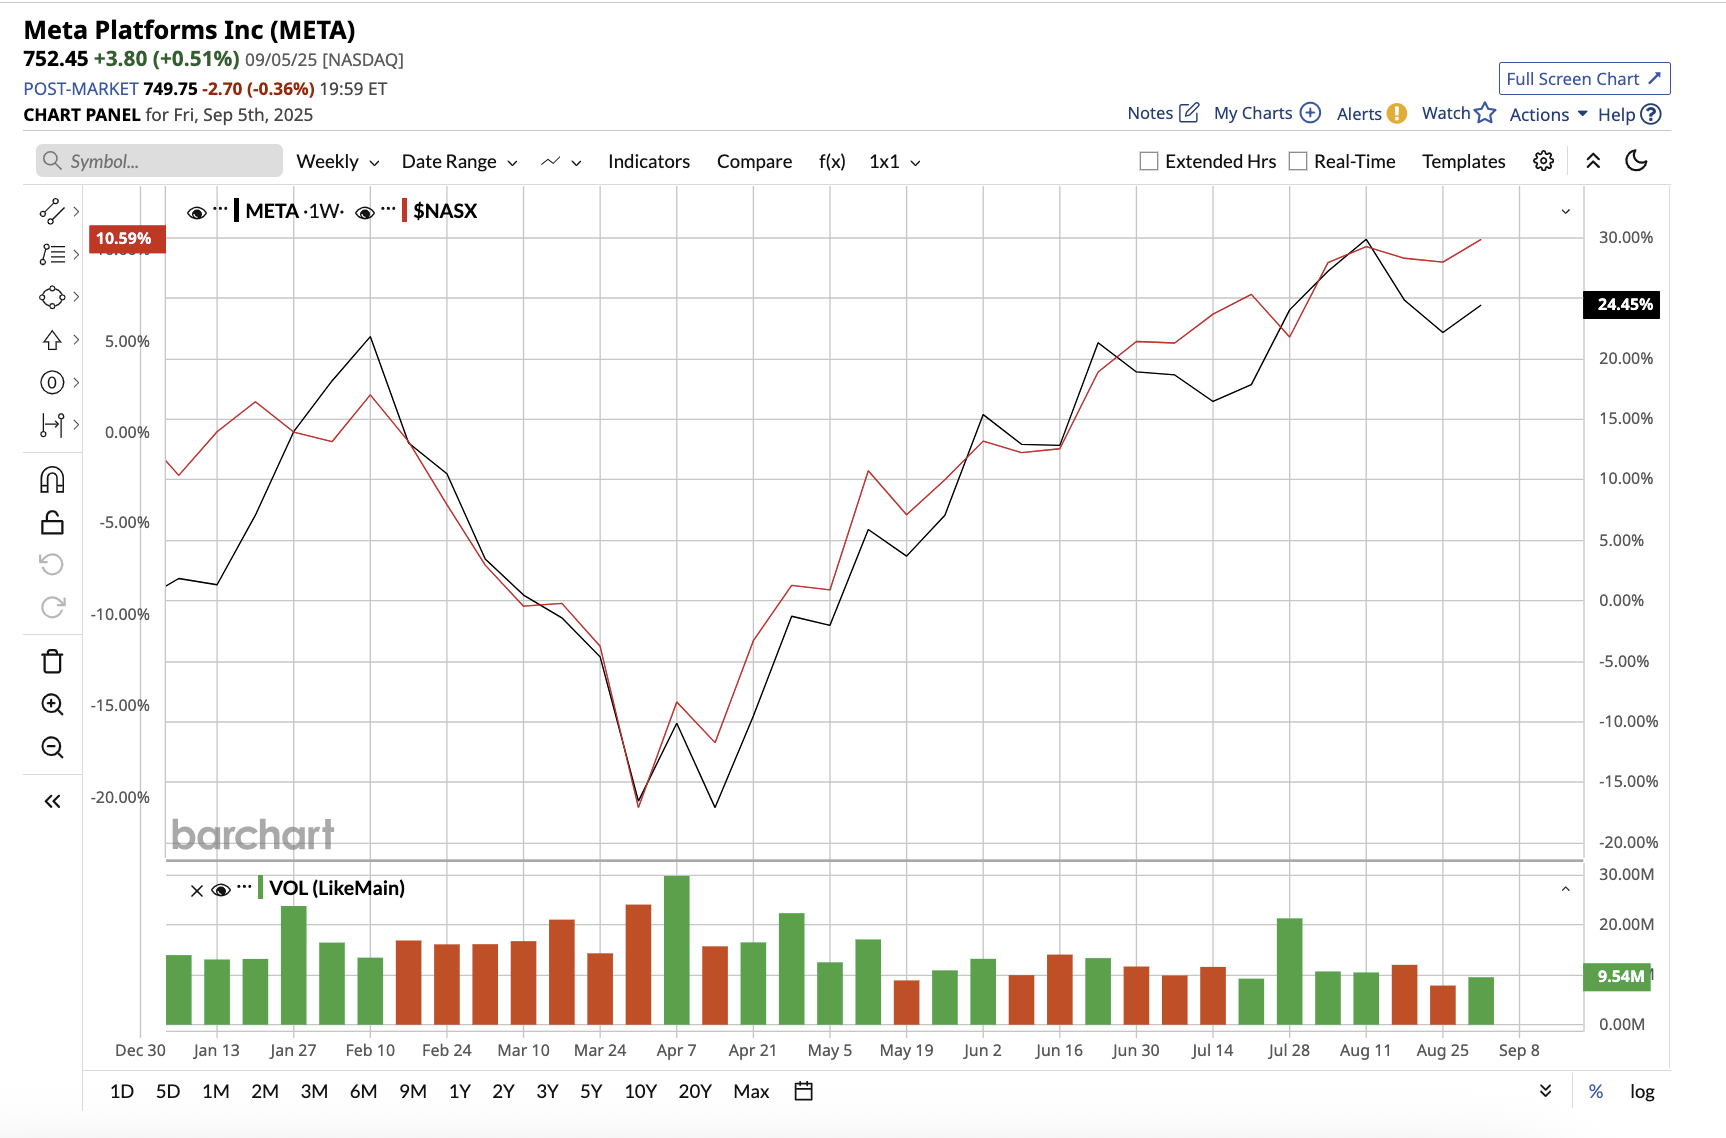This screenshot has width=1726, height=1138.
Task: Switch to dark mode moon icon
Action: click(1636, 160)
